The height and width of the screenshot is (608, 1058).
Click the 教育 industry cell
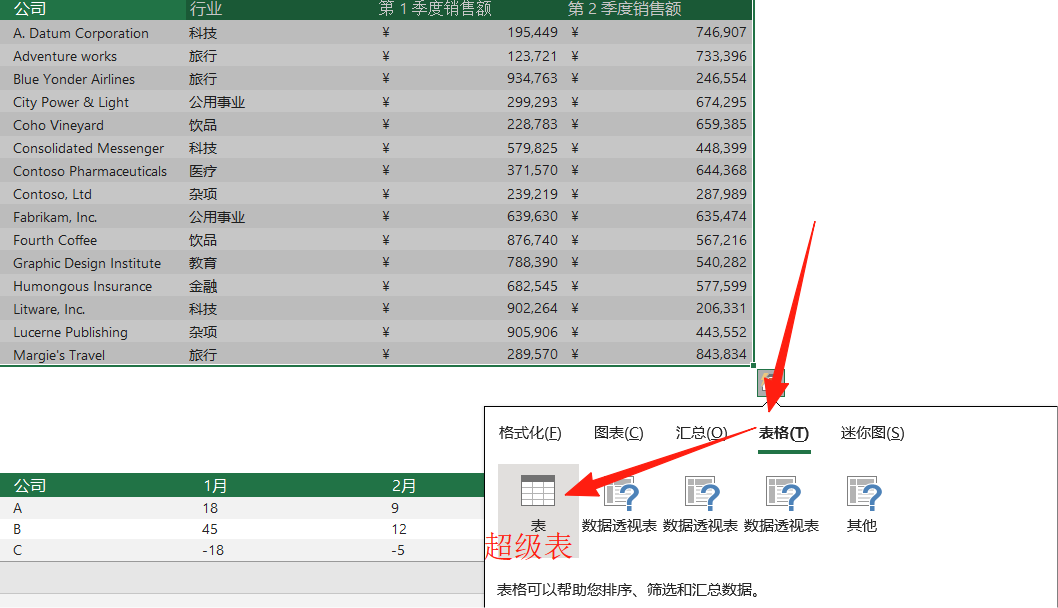(202, 262)
